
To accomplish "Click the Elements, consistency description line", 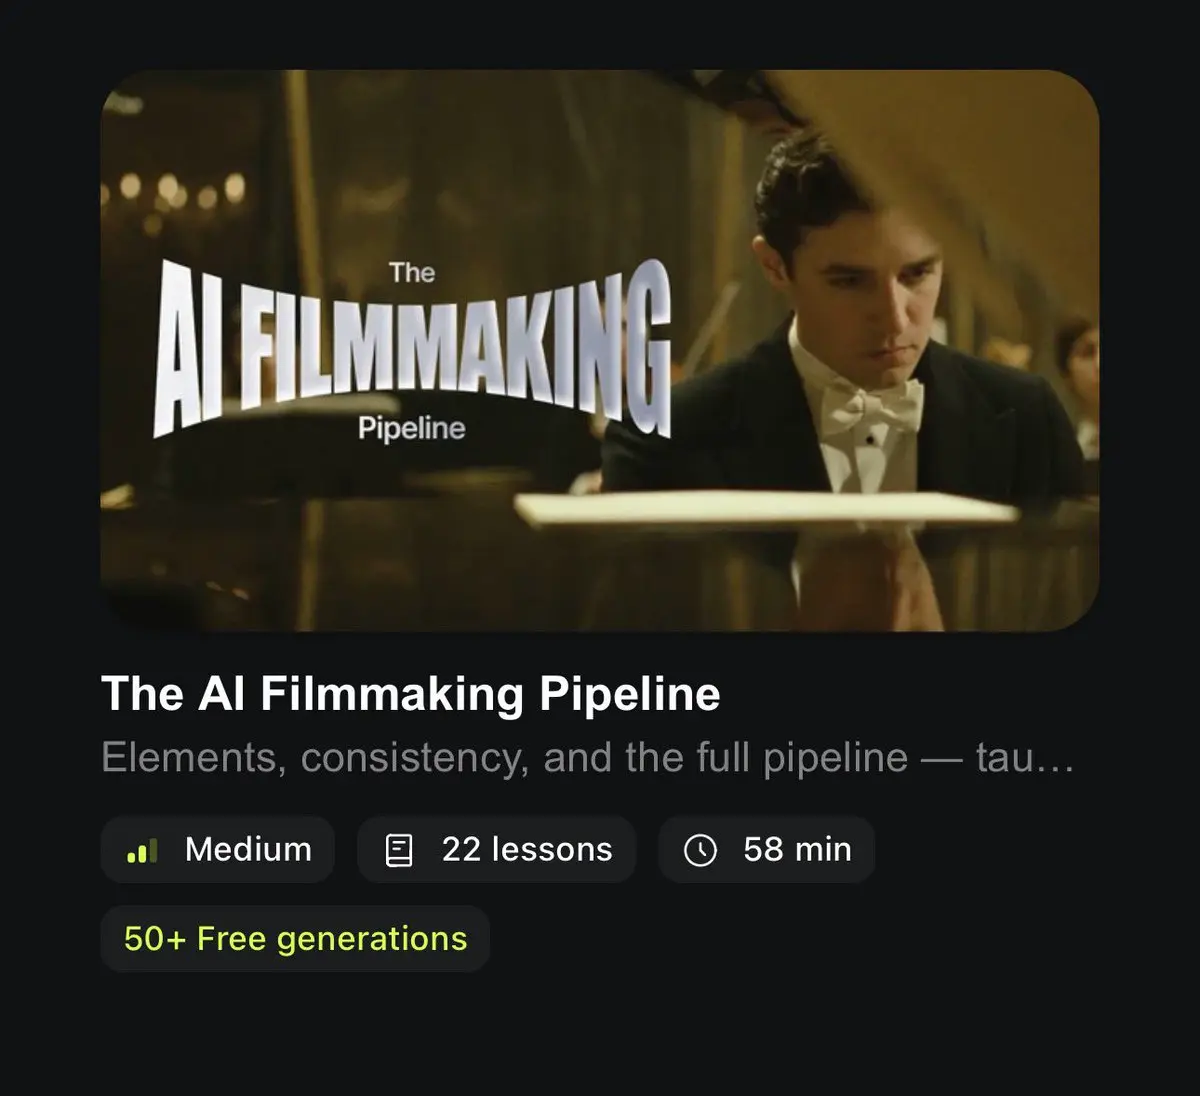I will pyautogui.click(x=588, y=758).
